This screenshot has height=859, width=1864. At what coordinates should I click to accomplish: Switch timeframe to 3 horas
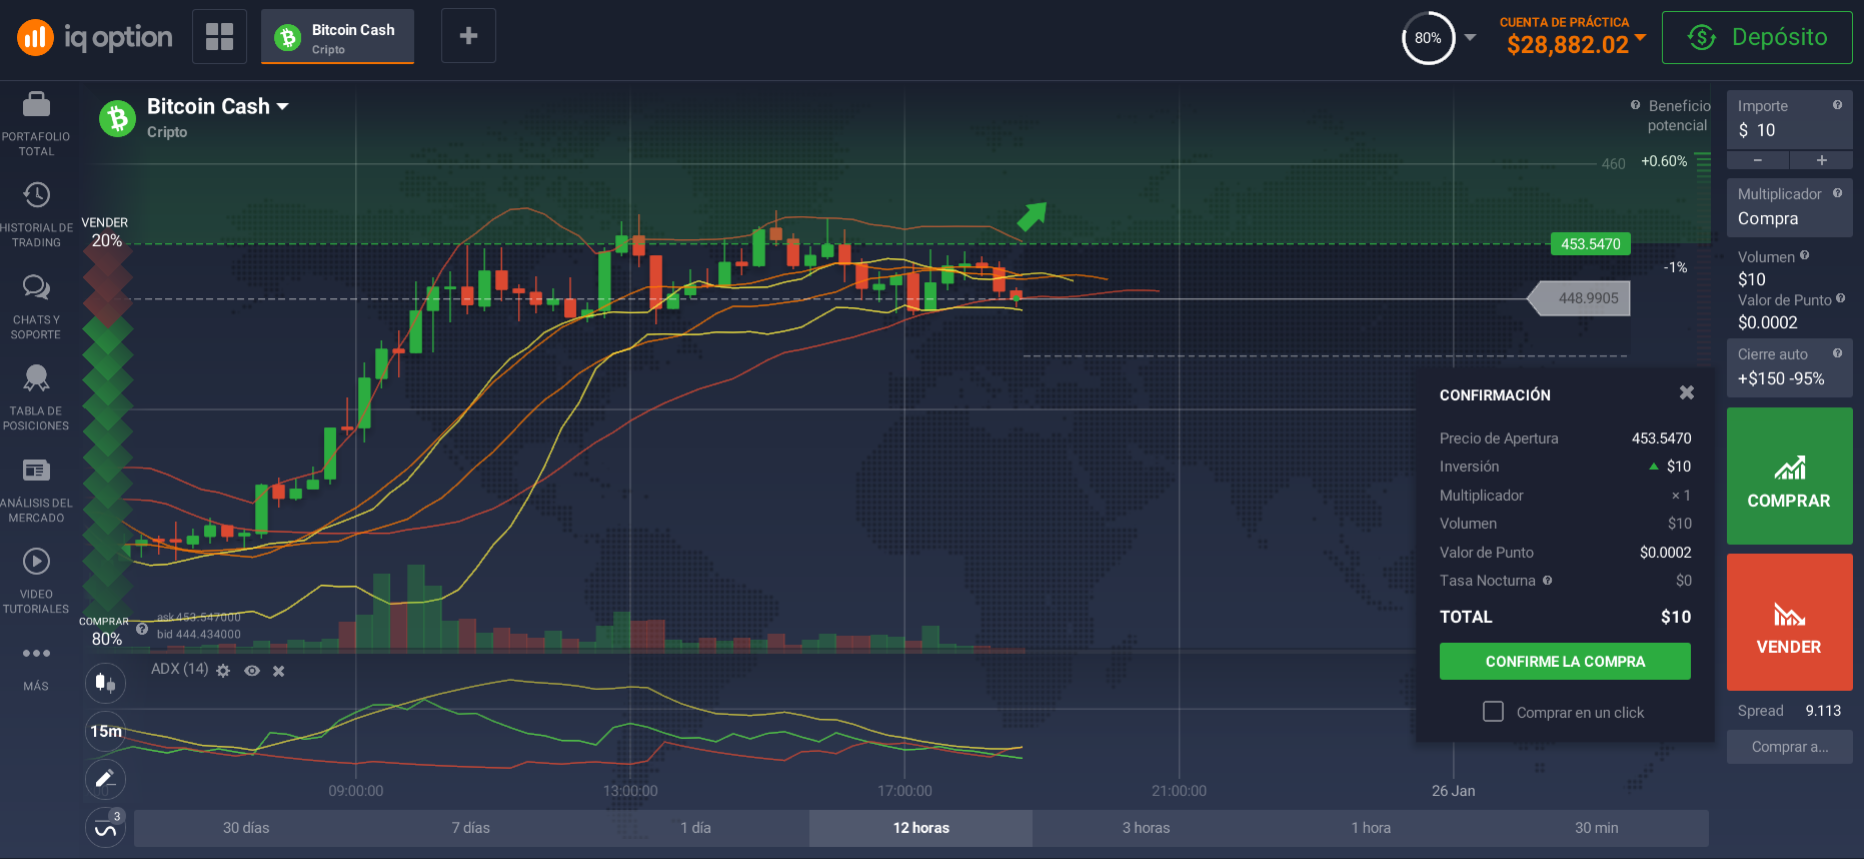[x=1146, y=828]
